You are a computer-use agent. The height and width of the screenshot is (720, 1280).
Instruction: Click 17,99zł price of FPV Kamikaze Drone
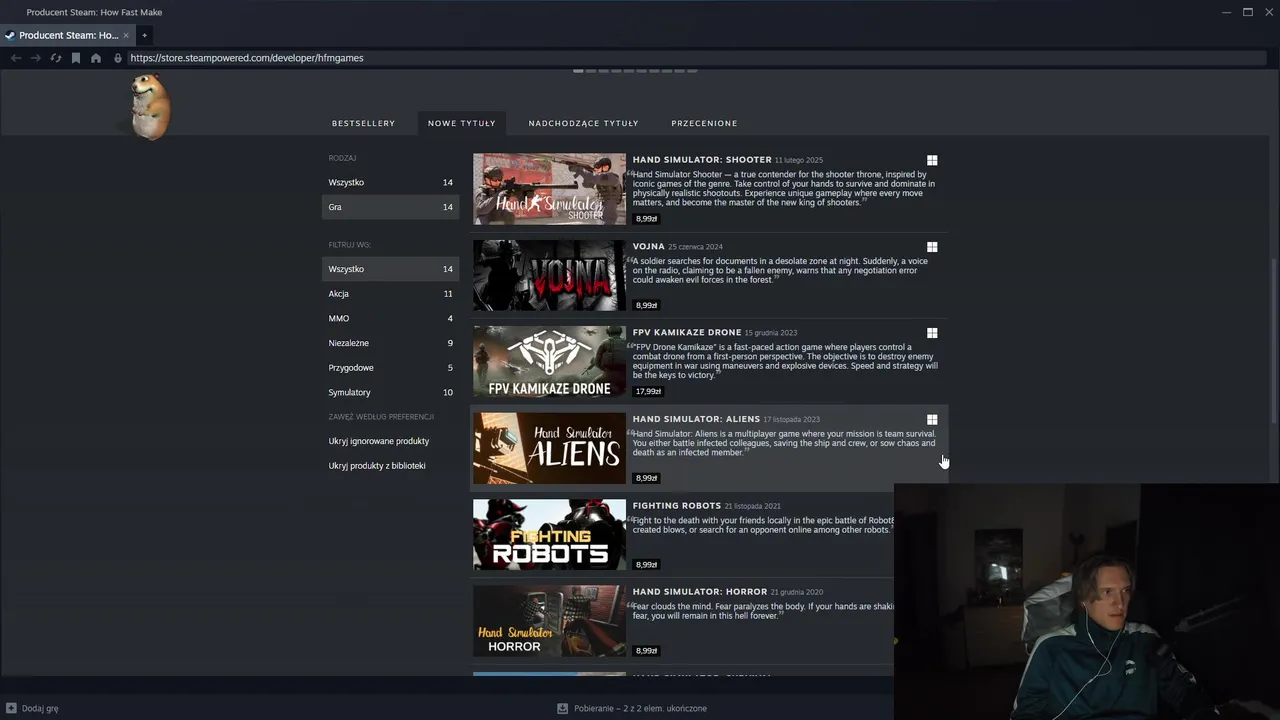[648, 392]
